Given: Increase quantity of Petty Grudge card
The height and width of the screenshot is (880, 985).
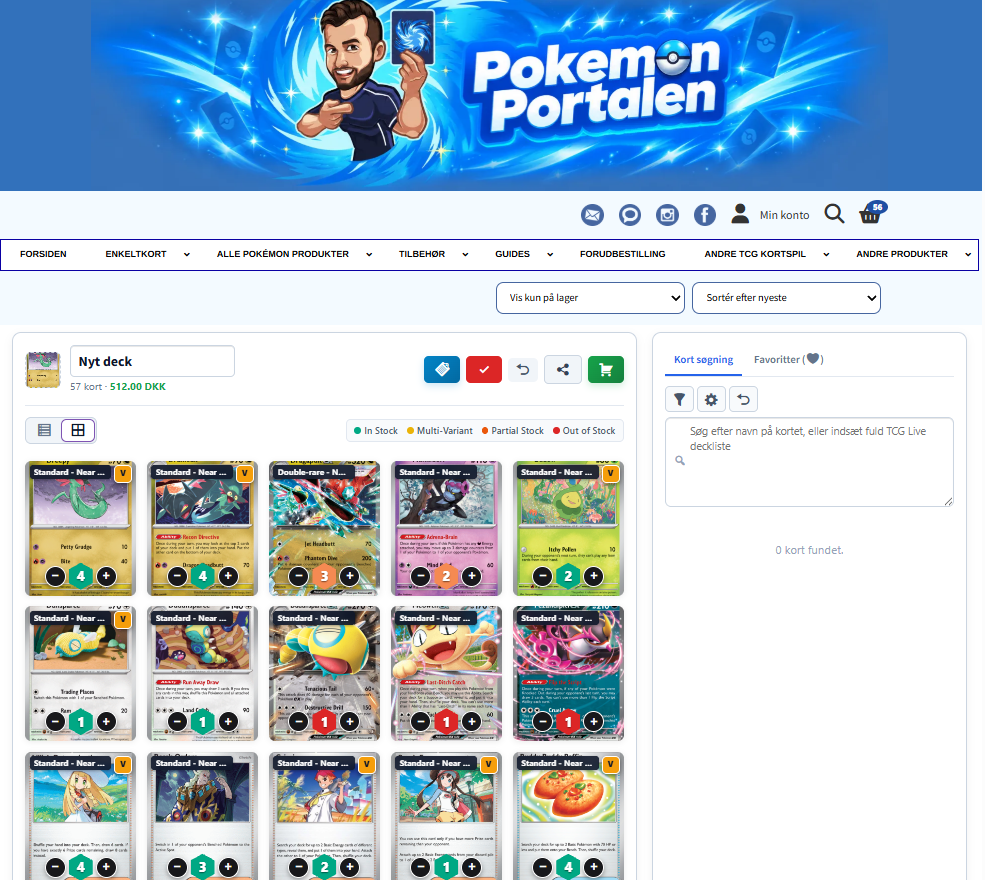Looking at the screenshot, I should coord(106,575).
